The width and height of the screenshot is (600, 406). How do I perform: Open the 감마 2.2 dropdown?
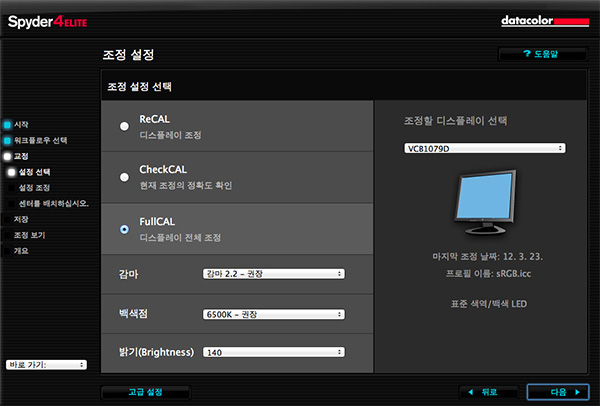[273, 273]
